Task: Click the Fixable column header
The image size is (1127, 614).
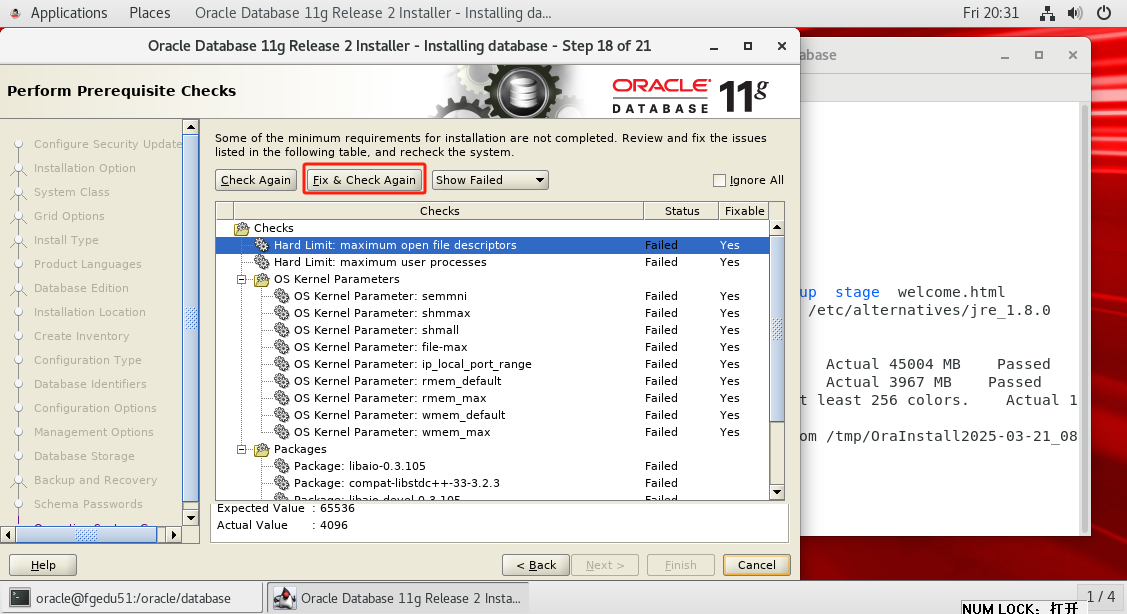Action: click(x=745, y=211)
